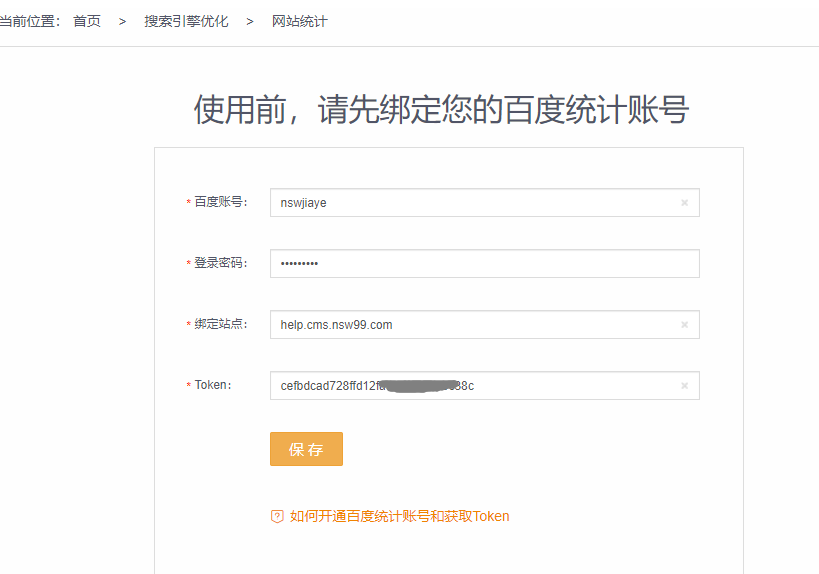Focus the 百度账号 input field

click(485, 203)
